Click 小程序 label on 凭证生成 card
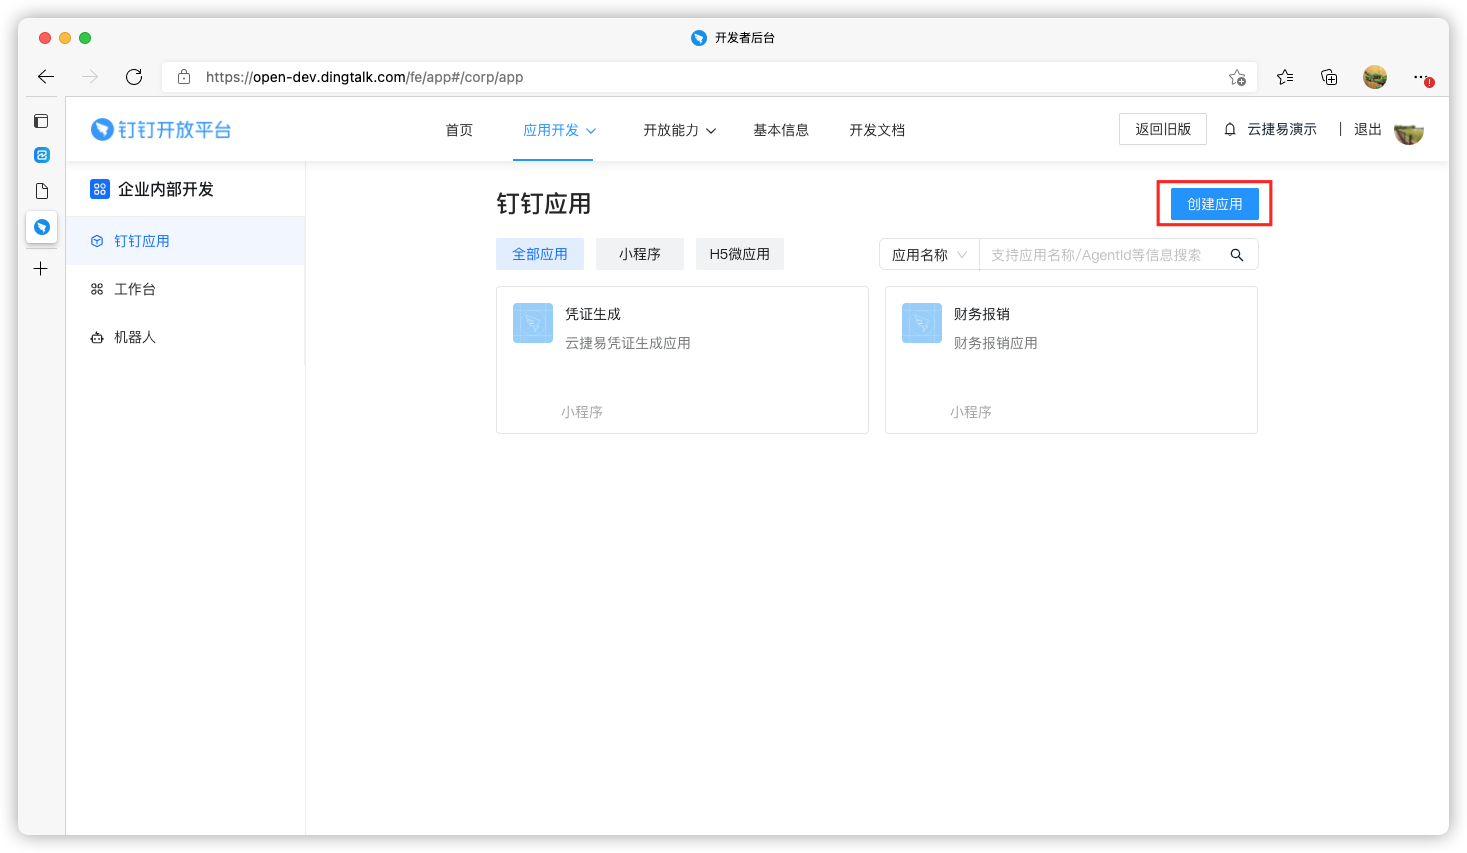 pyautogui.click(x=582, y=412)
